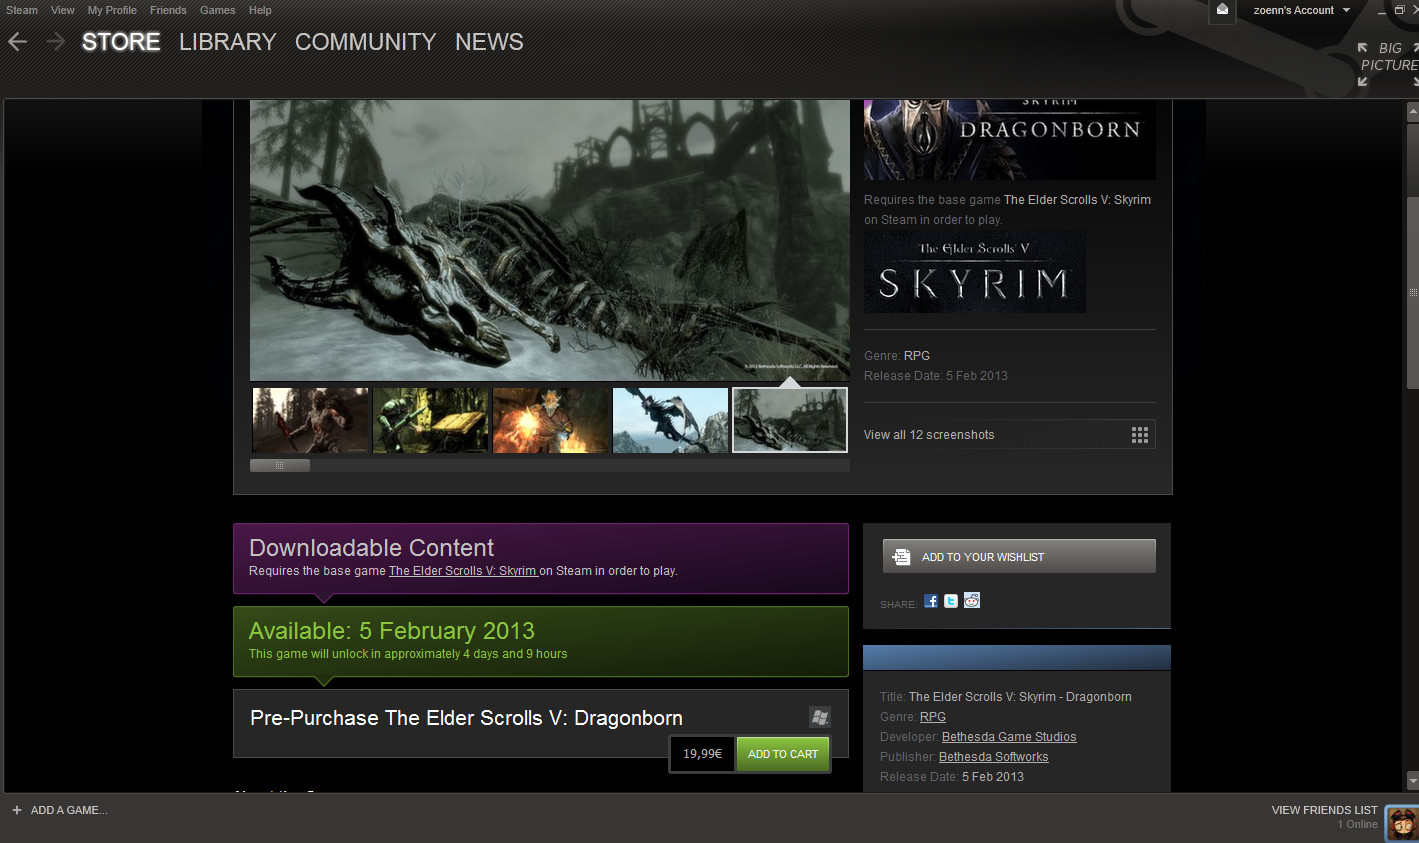Share on Twitter icon
Viewport: 1419px width, 843px height.
coord(951,601)
